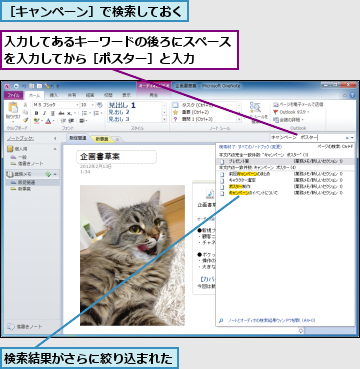Apply the 見出し 1 style
This screenshot has height=369, width=360.
[x=122, y=105]
